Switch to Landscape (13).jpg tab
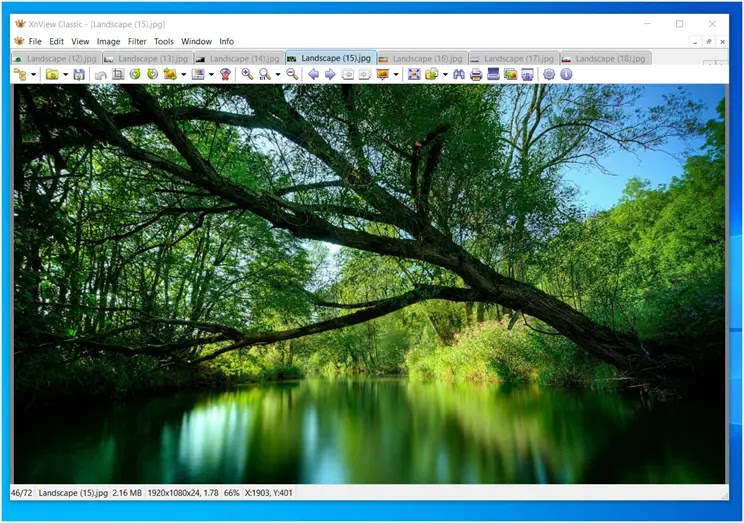The width and height of the screenshot is (744, 523). (x=147, y=59)
